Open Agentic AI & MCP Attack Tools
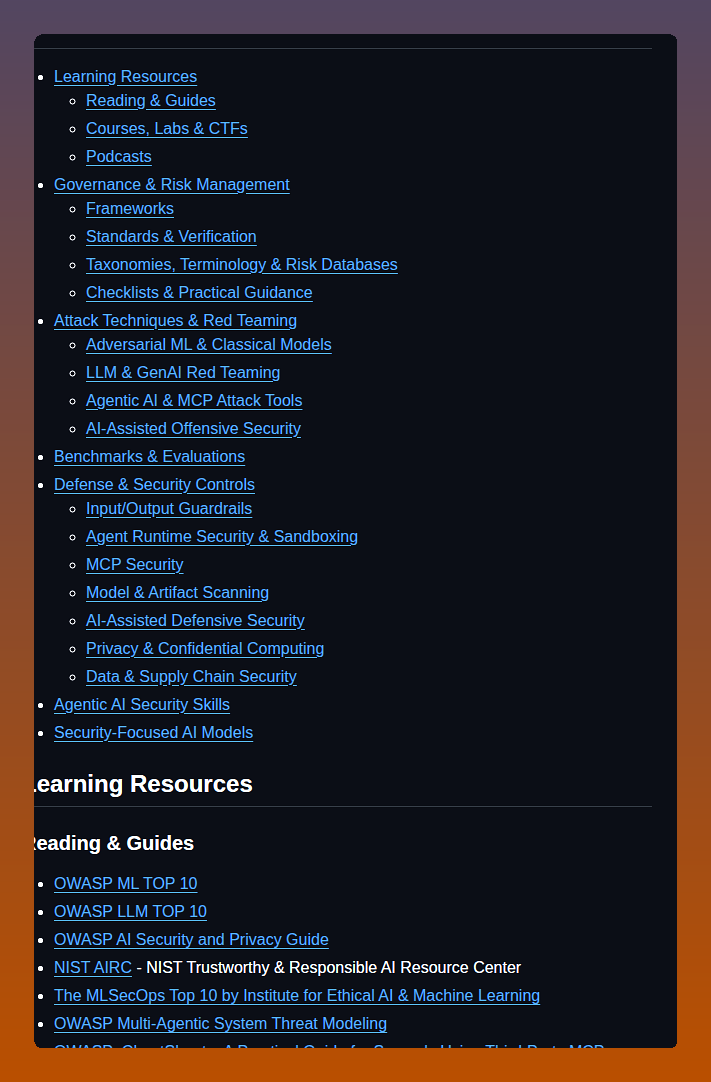711x1082 pixels. pos(194,401)
